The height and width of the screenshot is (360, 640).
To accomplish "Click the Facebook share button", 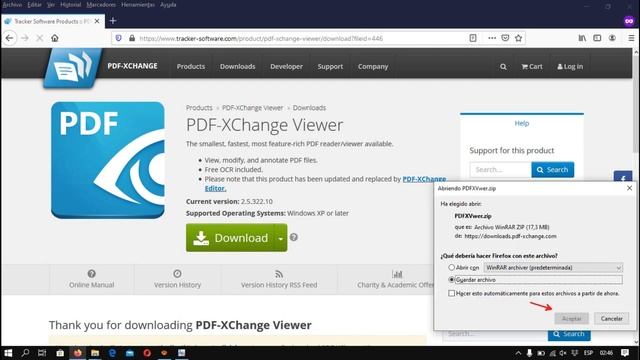I will tap(623, 178).
